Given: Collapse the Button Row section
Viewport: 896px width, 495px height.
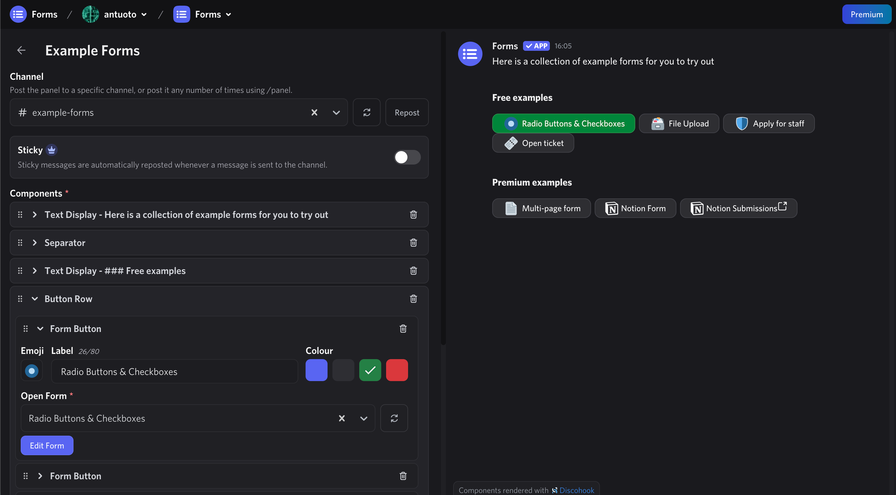Looking at the screenshot, I should (35, 299).
